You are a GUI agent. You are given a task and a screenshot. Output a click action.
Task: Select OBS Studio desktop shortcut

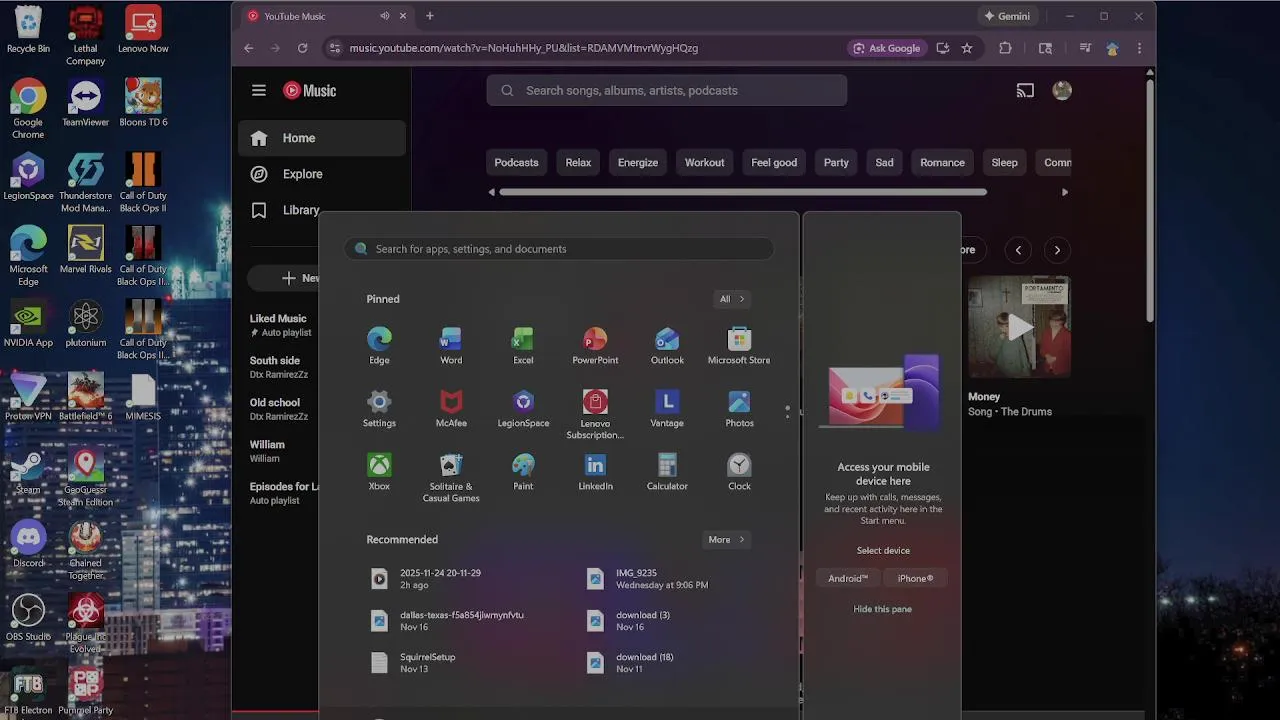[28, 618]
